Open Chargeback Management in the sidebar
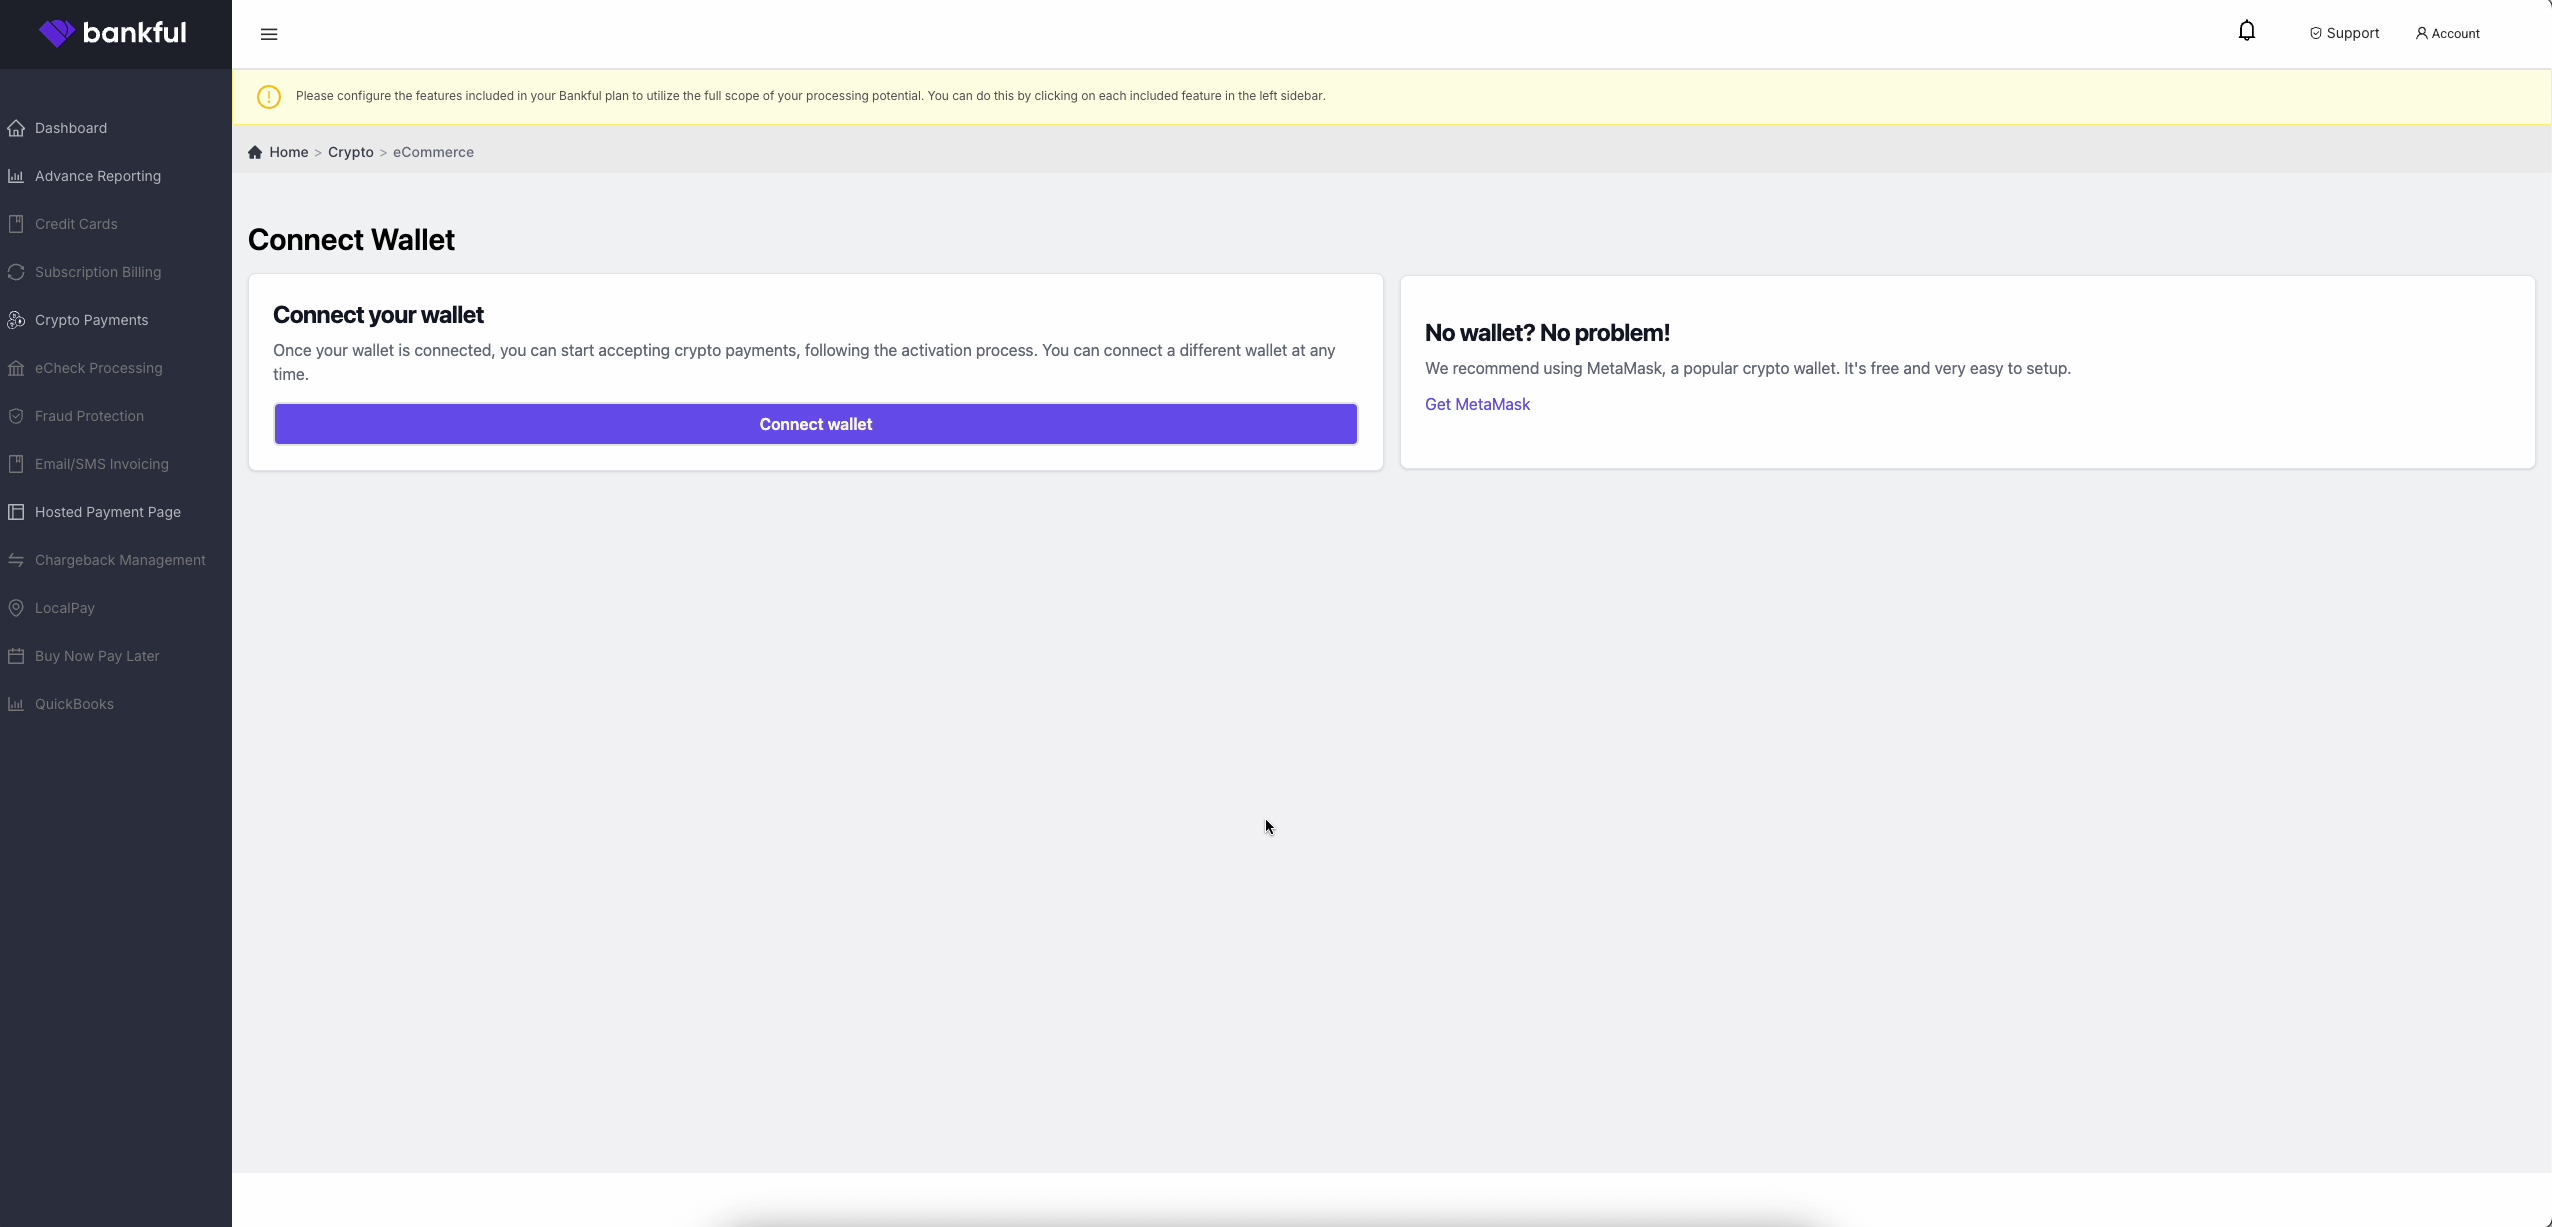This screenshot has height=1227, width=2552. tap(120, 560)
